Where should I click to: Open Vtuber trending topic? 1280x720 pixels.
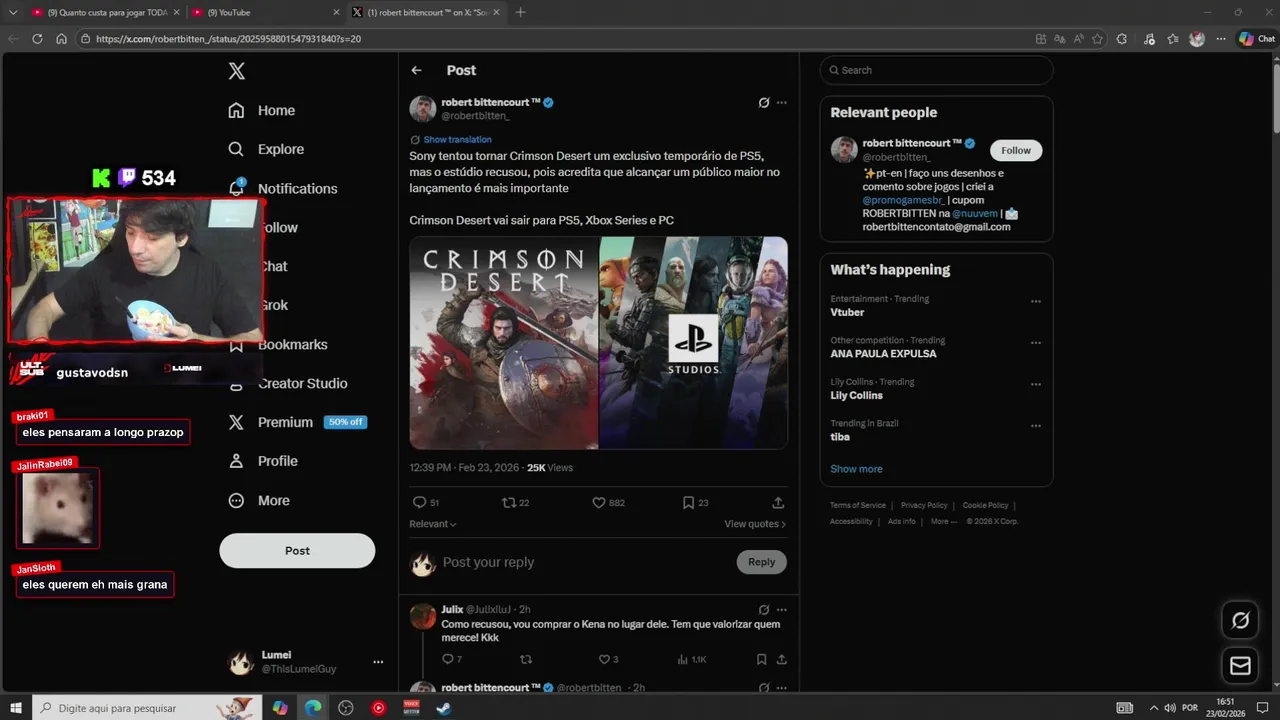[847, 313]
